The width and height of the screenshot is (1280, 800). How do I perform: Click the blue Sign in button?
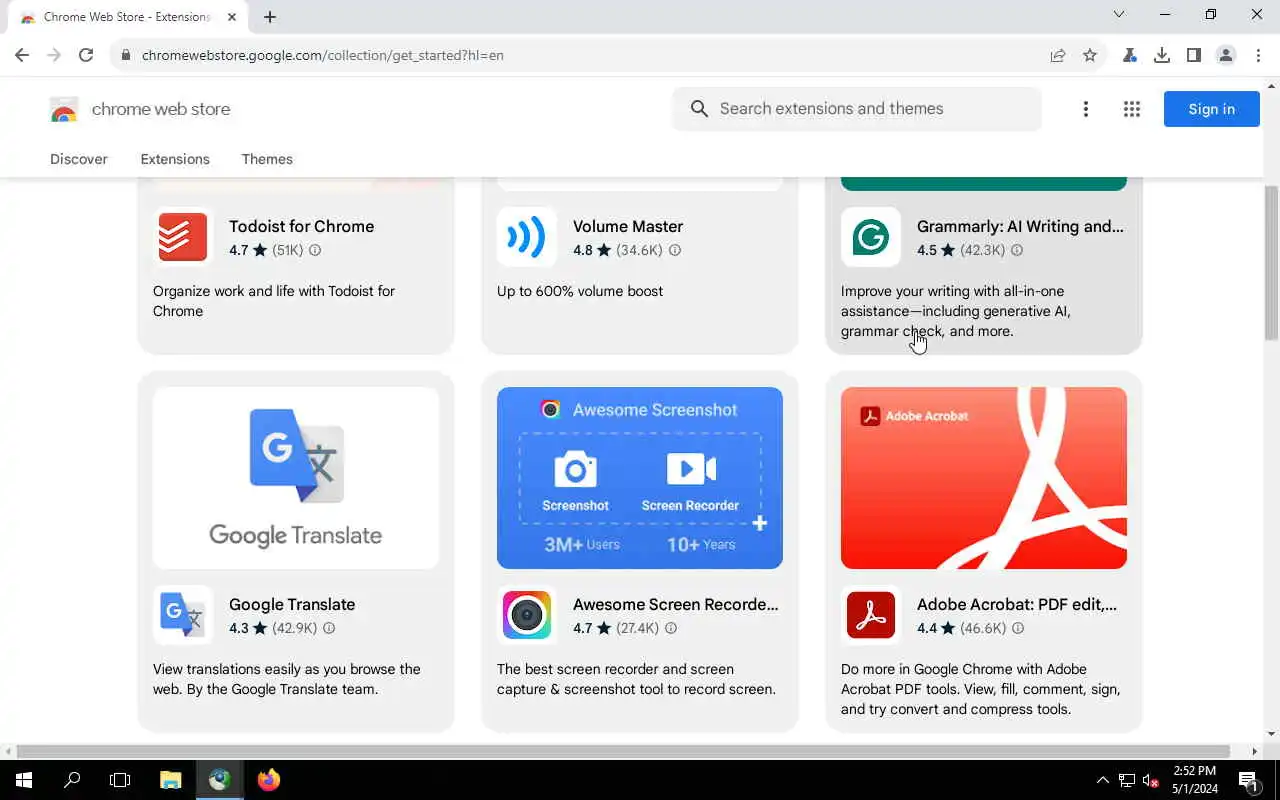pos(1212,109)
